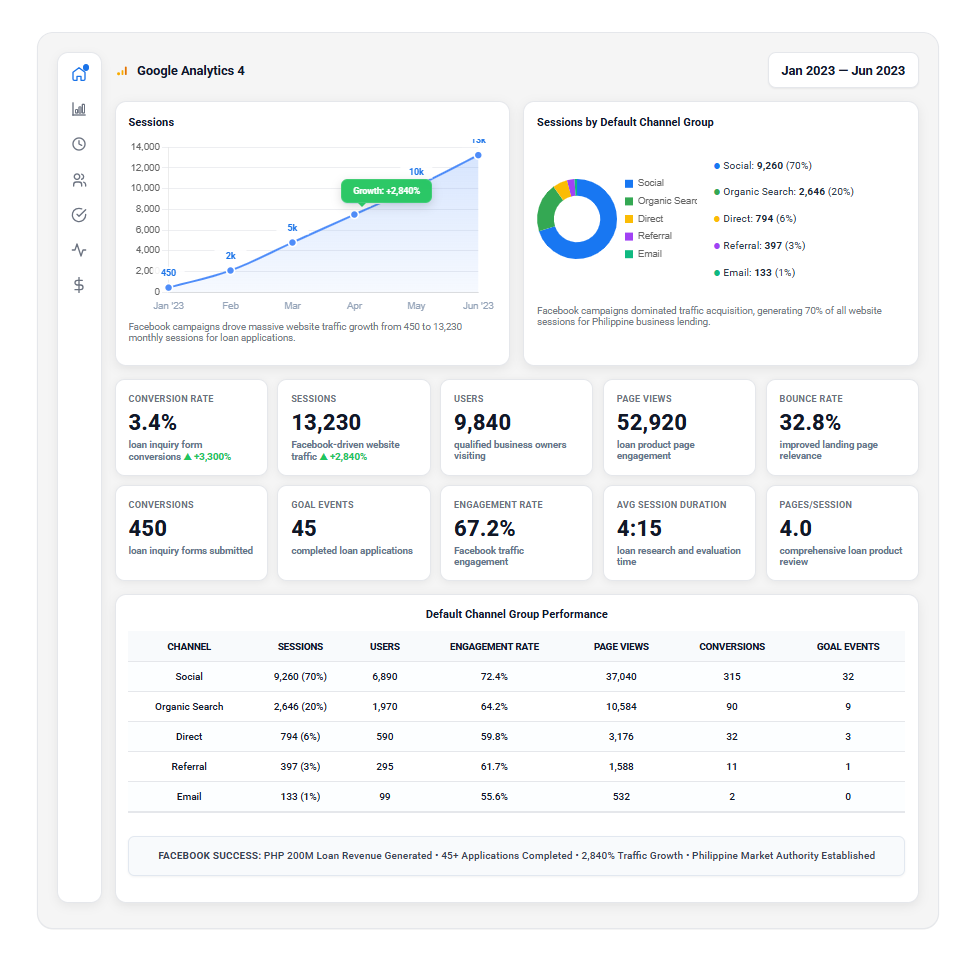Sort table by the Page Views column header
The height and width of the screenshot is (976, 976).
621,647
